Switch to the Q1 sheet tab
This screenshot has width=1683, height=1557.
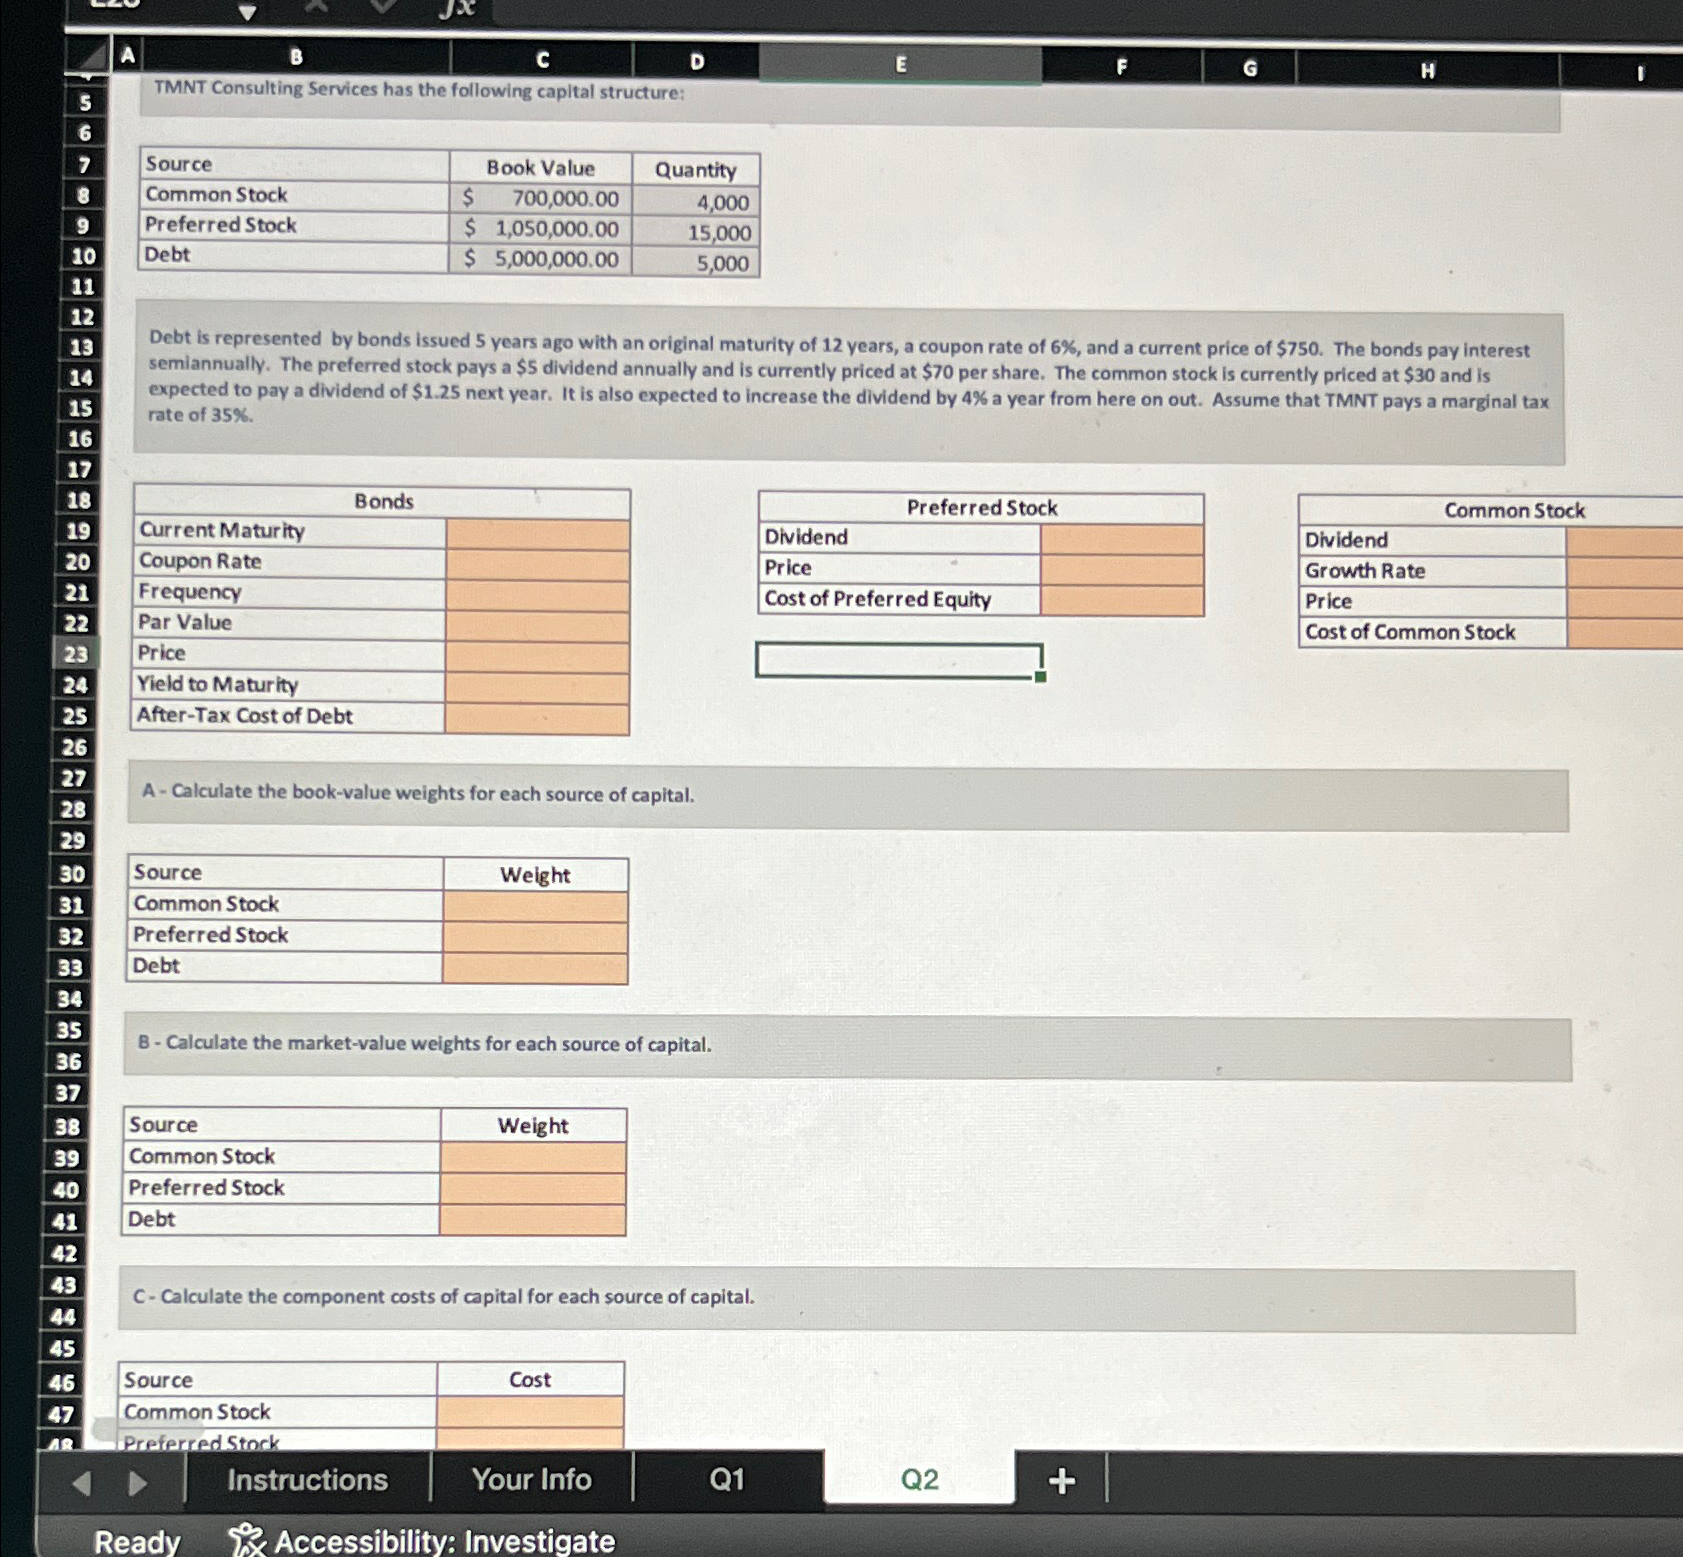727,1479
